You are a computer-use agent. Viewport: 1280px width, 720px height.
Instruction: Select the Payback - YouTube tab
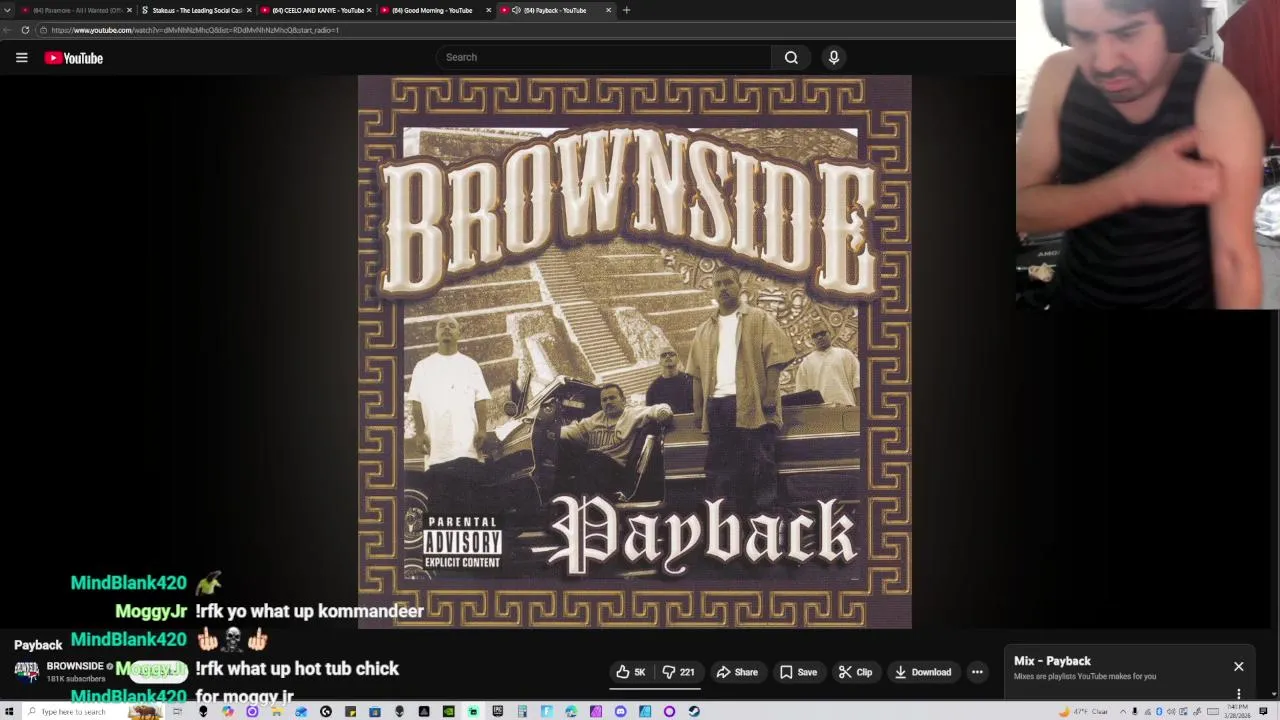click(x=555, y=10)
